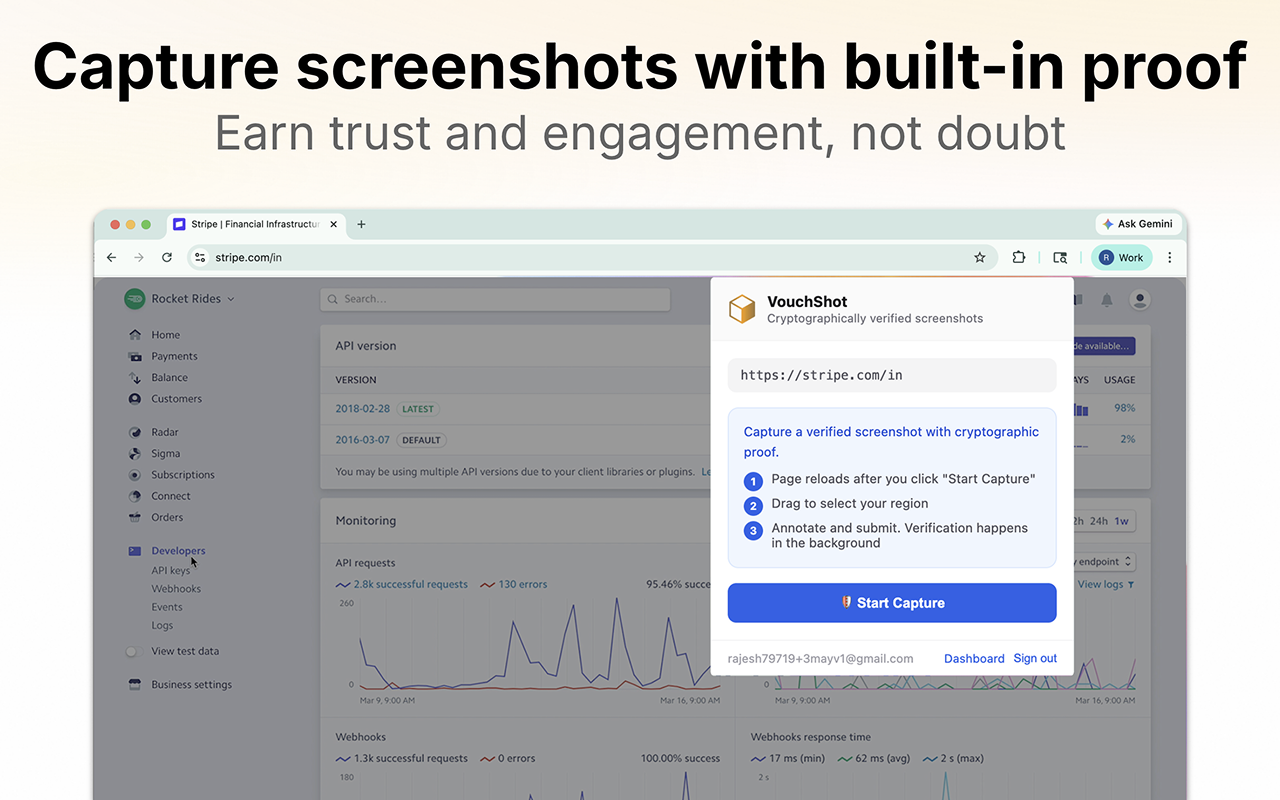The width and height of the screenshot is (1280, 800).
Task: Click the Sign out link
Action: [x=1035, y=659]
